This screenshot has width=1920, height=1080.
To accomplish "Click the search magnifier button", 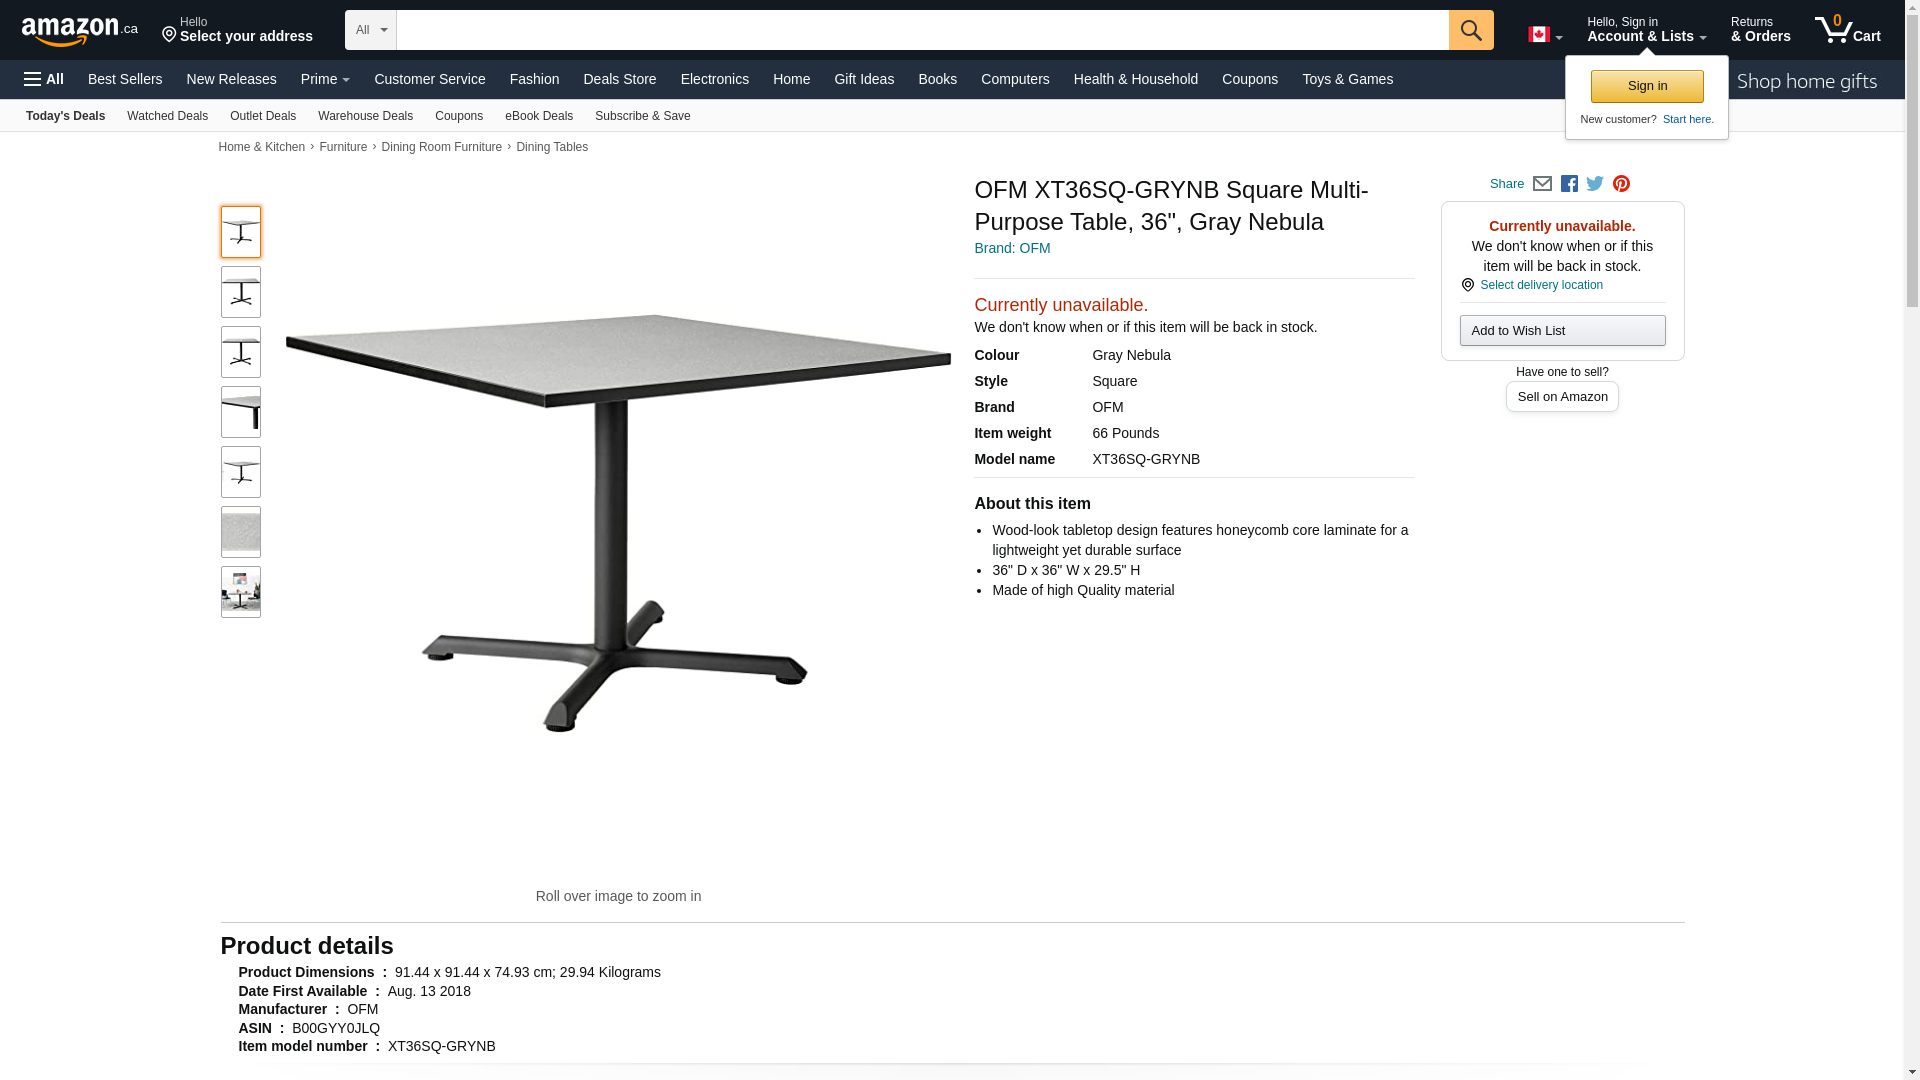I will click(x=1470, y=30).
